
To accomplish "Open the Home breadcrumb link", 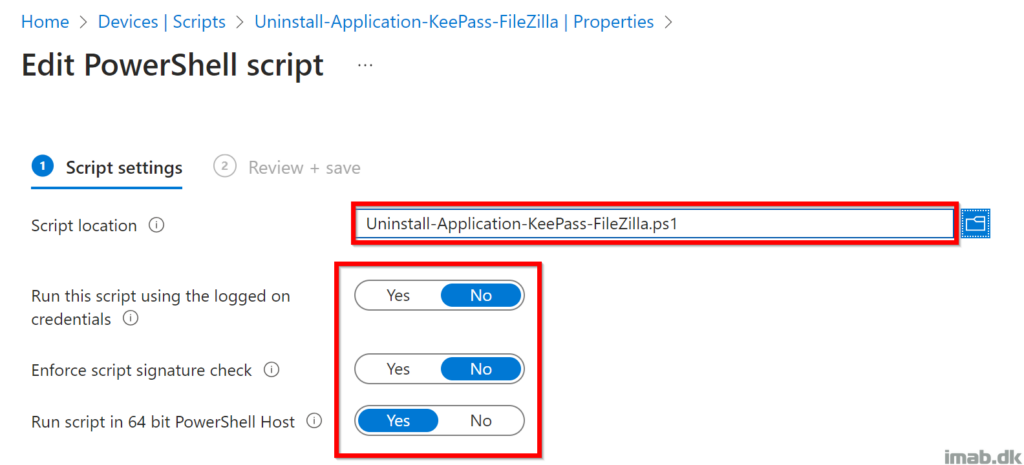I will [45, 22].
